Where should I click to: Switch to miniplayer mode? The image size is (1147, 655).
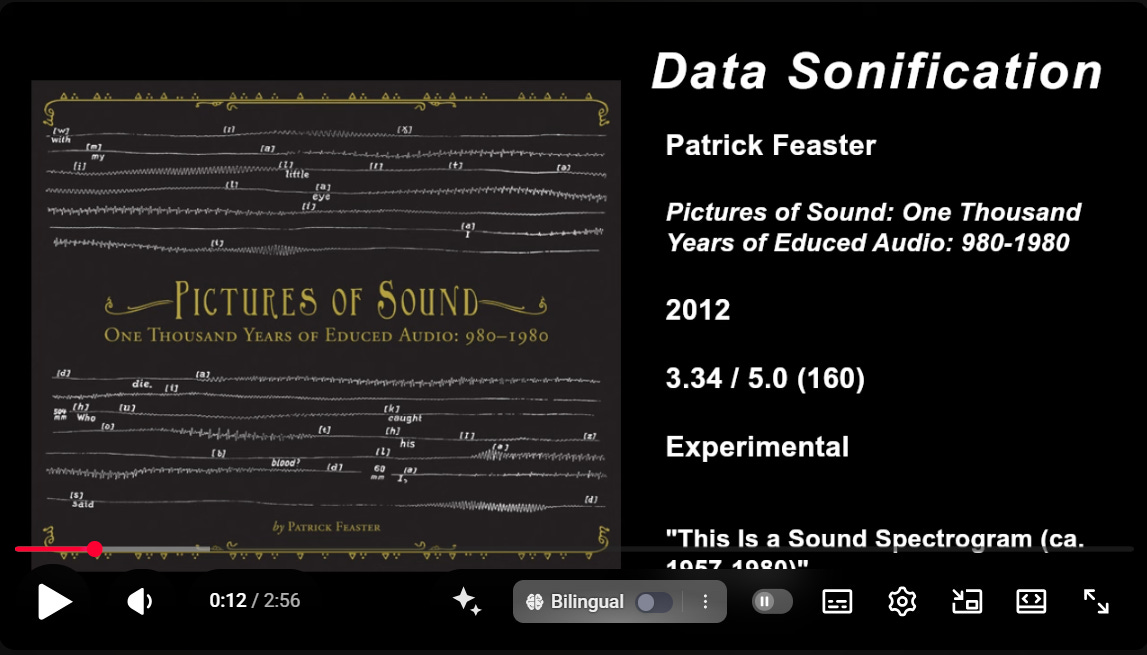[x=966, y=602]
